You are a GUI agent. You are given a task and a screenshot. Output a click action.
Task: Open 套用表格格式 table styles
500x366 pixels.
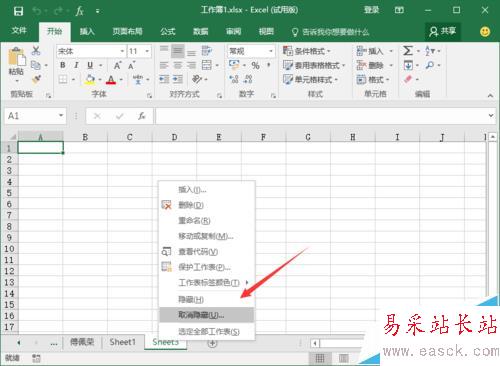coord(314,65)
